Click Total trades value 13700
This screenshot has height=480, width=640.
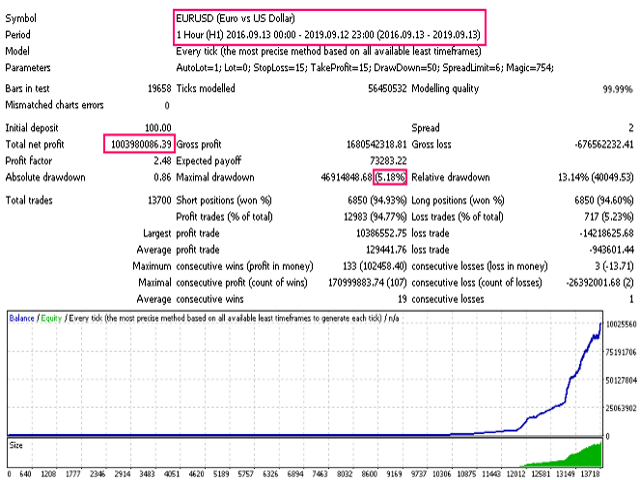point(159,200)
